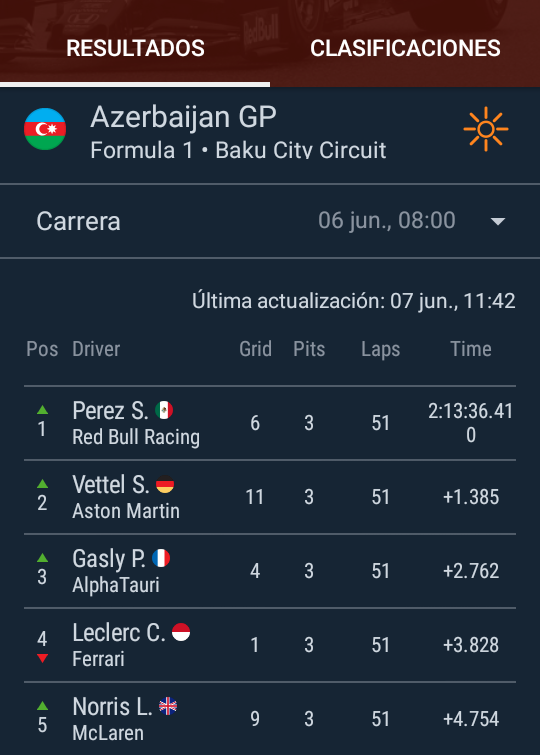Expand the Carrera session dropdown arrow

[498, 221]
